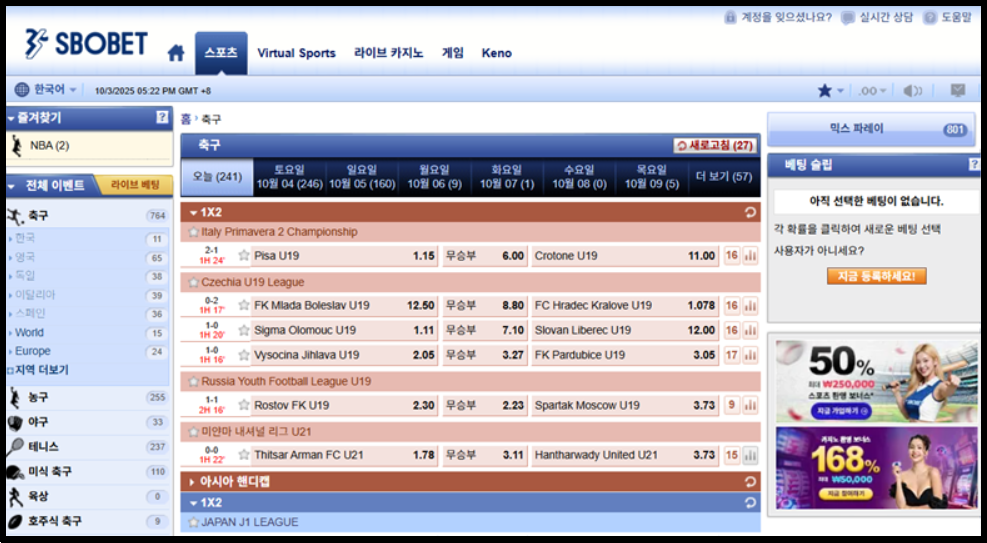Viewport: 987px width, 543px height.
Task: Open the 더 보기 (57) dates dropdown
Action: 723,177
